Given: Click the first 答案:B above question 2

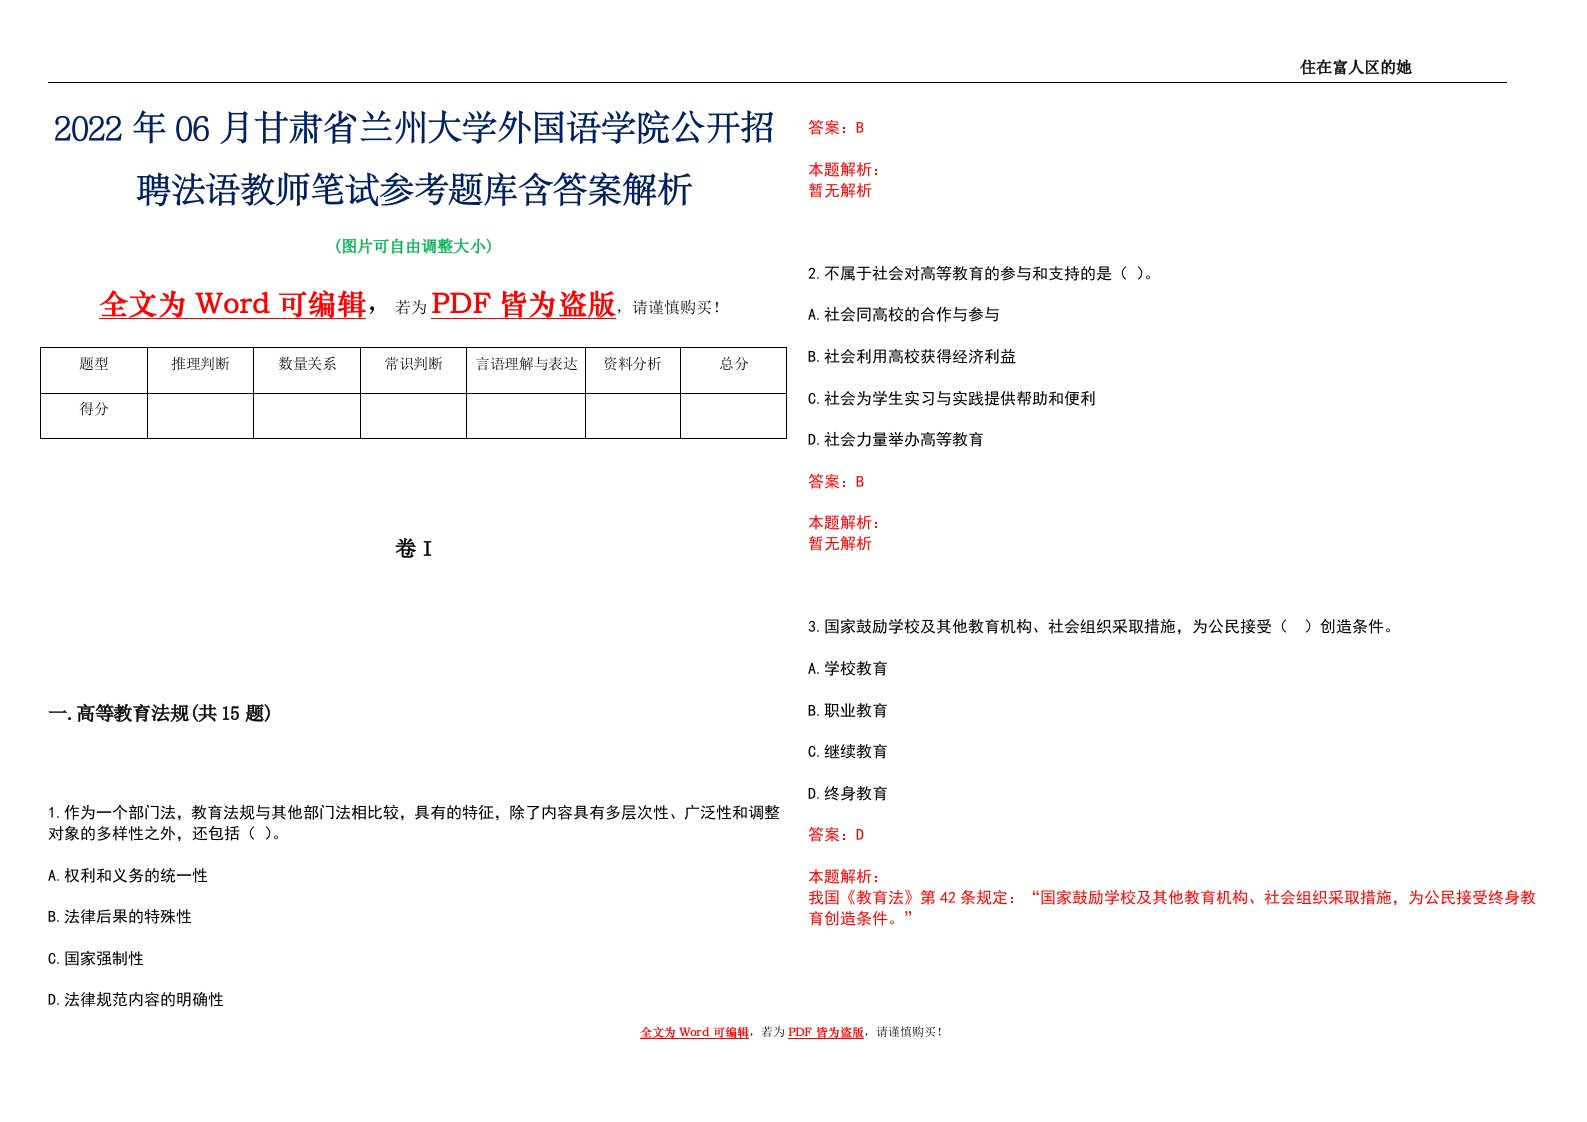Looking at the screenshot, I should tap(836, 127).
